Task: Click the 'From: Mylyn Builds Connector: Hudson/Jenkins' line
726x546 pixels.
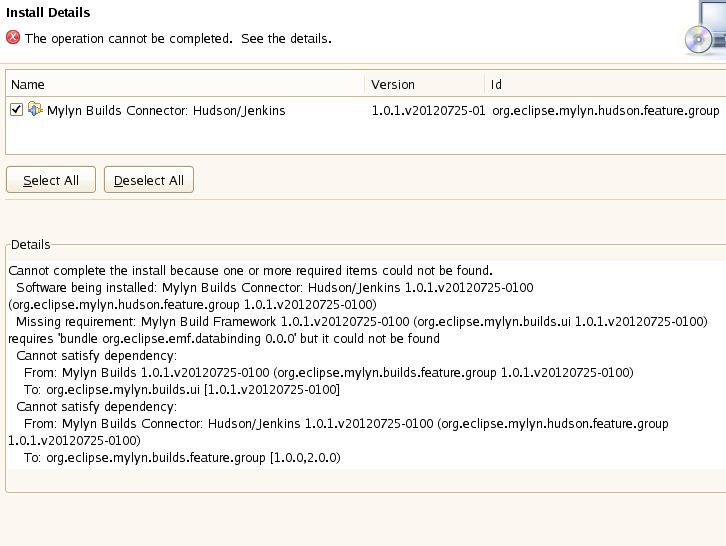Action: coord(346,423)
